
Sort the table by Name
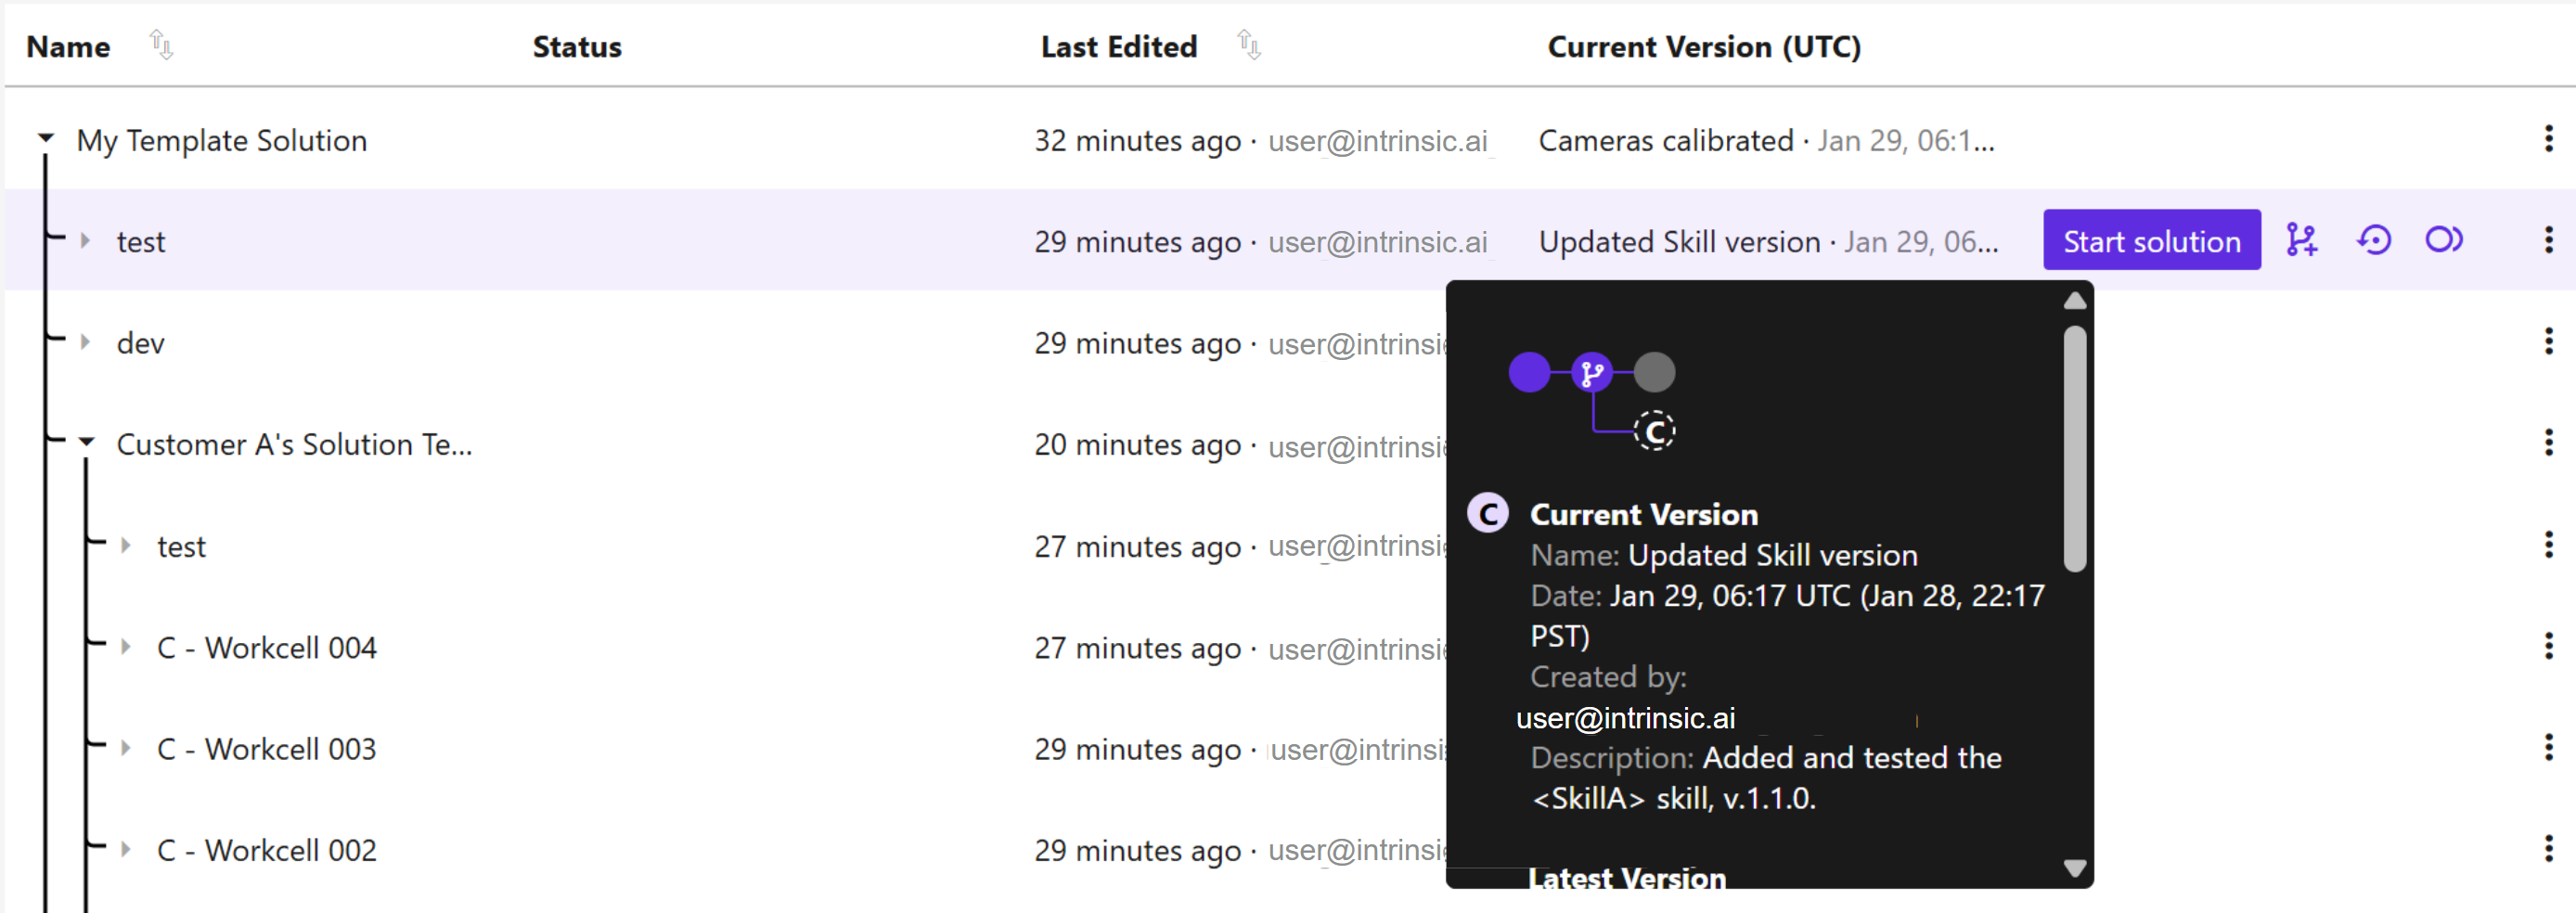click(161, 44)
